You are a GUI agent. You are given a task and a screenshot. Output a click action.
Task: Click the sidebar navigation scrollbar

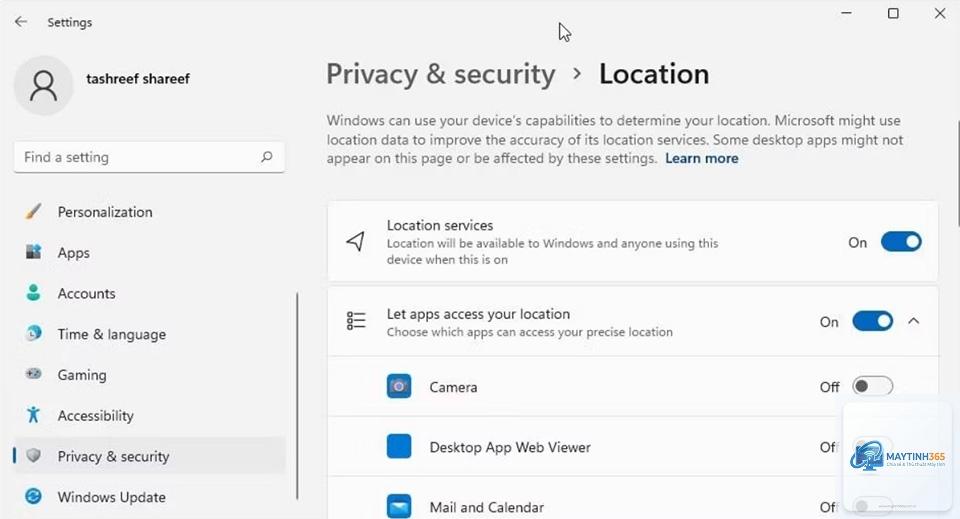[298, 395]
